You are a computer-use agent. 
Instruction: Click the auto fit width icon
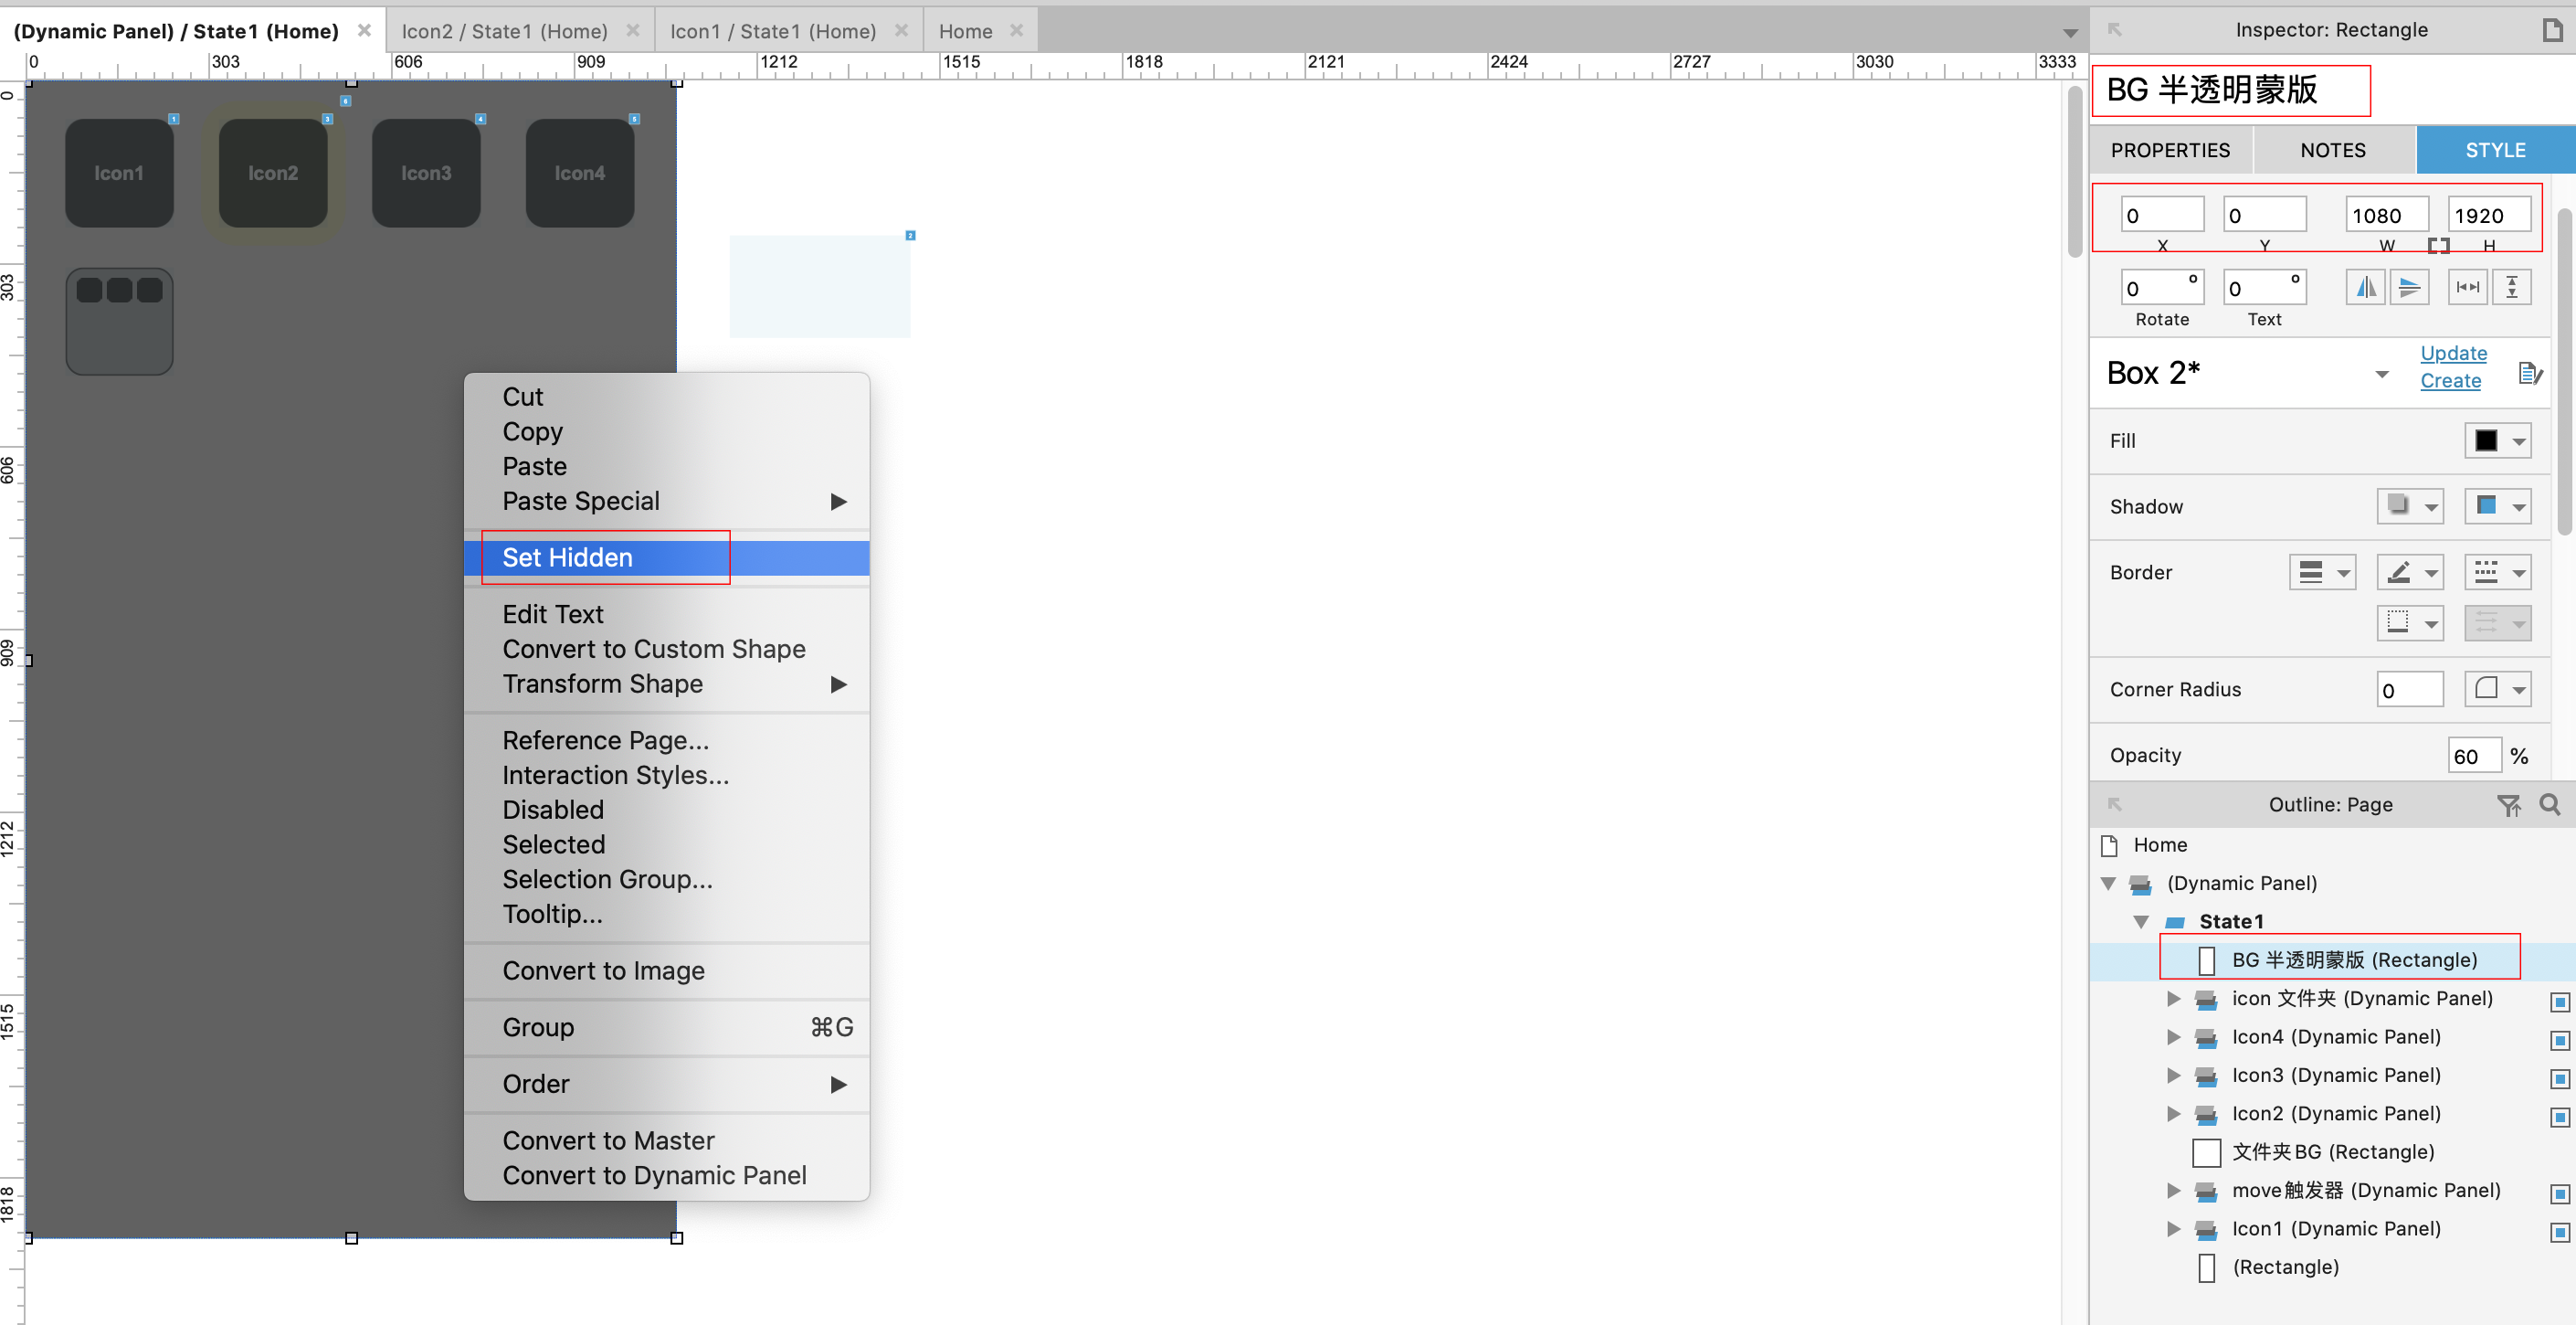click(2467, 288)
